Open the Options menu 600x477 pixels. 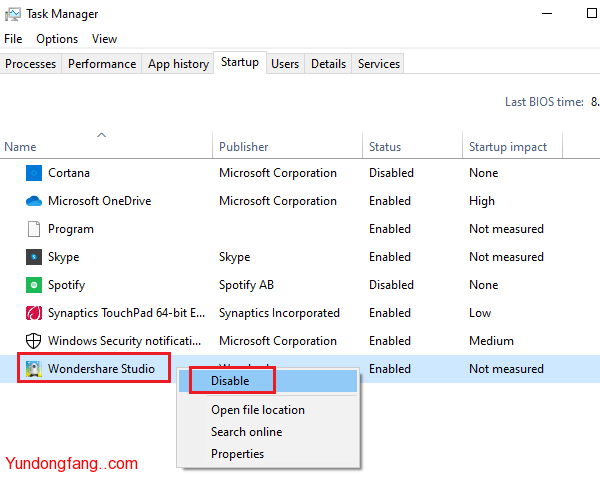pyautogui.click(x=57, y=39)
